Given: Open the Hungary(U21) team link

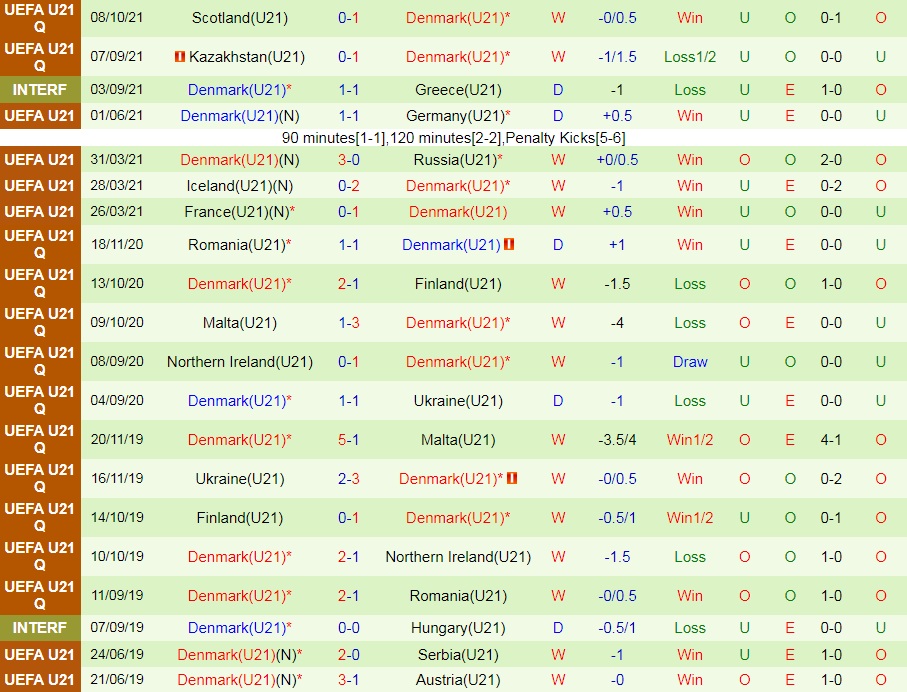Looking at the screenshot, I should [458, 628].
